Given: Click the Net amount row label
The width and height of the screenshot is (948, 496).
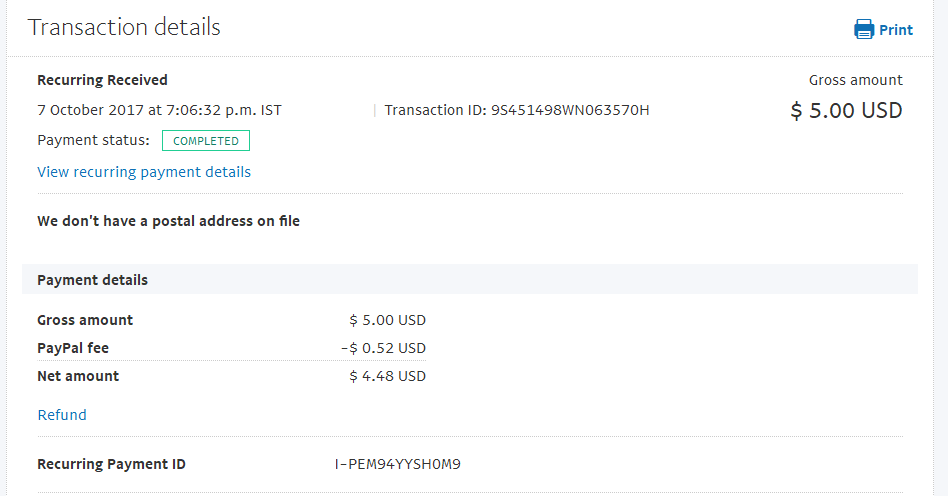Looking at the screenshot, I should pos(78,376).
